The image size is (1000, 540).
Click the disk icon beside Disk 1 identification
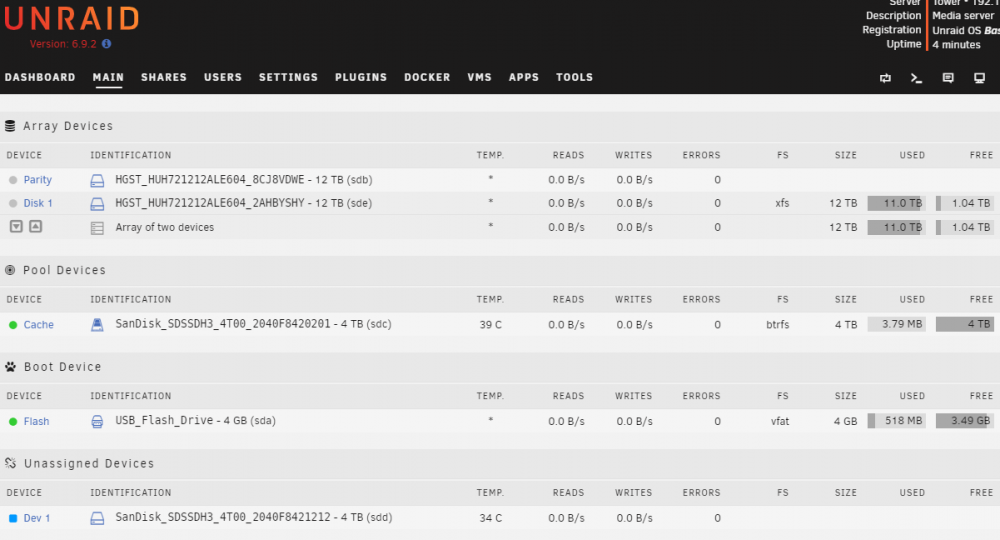tap(97, 204)
